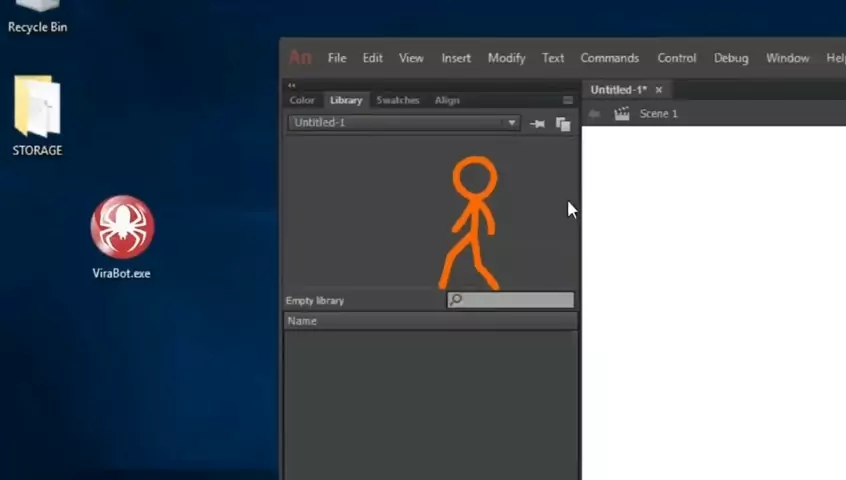This screenshot has width=846, height=480.
Task: Close the Untitled-1 document tab
Action: click(659, 90)
